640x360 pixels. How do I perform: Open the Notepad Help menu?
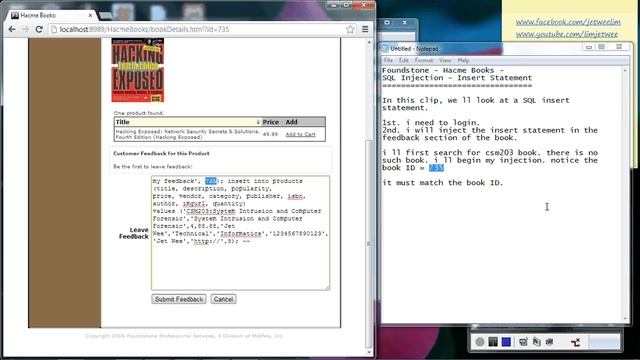463,60
